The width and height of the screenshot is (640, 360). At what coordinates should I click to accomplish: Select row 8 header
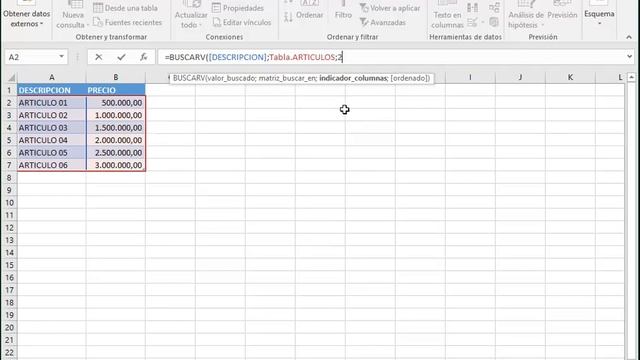[x=9, y=178]
